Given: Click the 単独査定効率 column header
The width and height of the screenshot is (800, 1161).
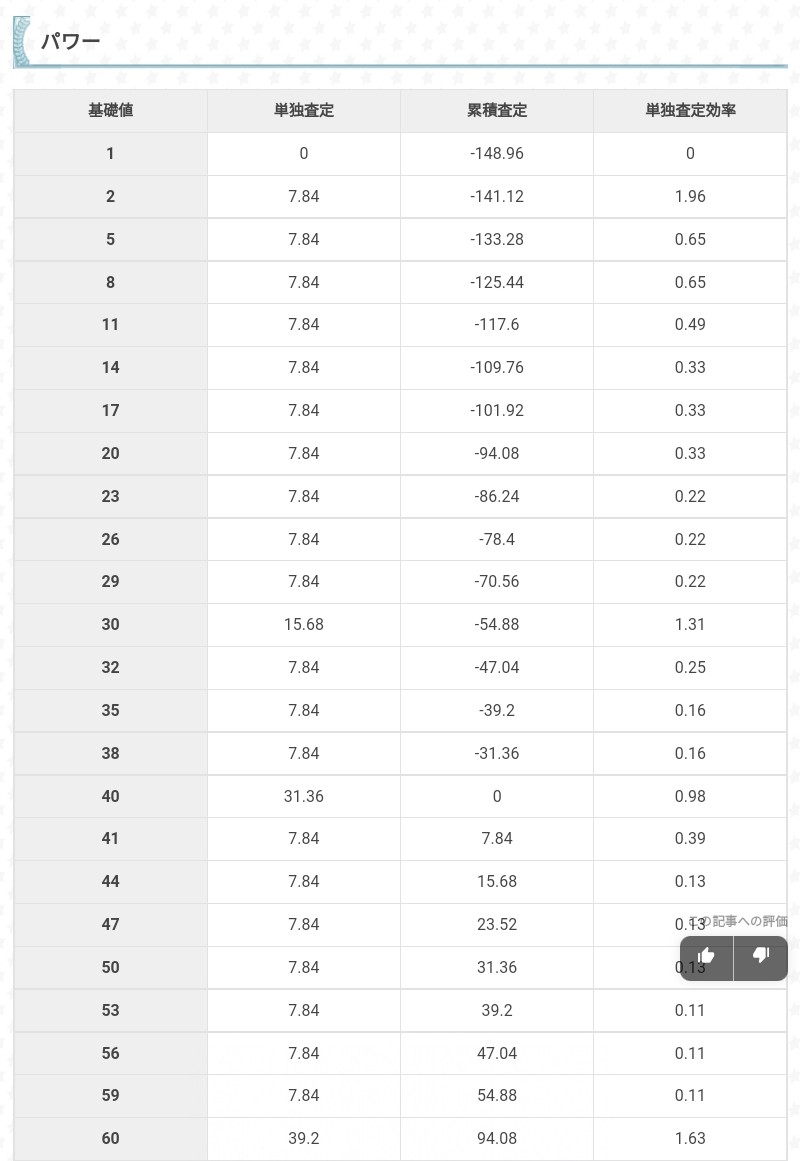Looking at the screenshot, I should 690,111.
